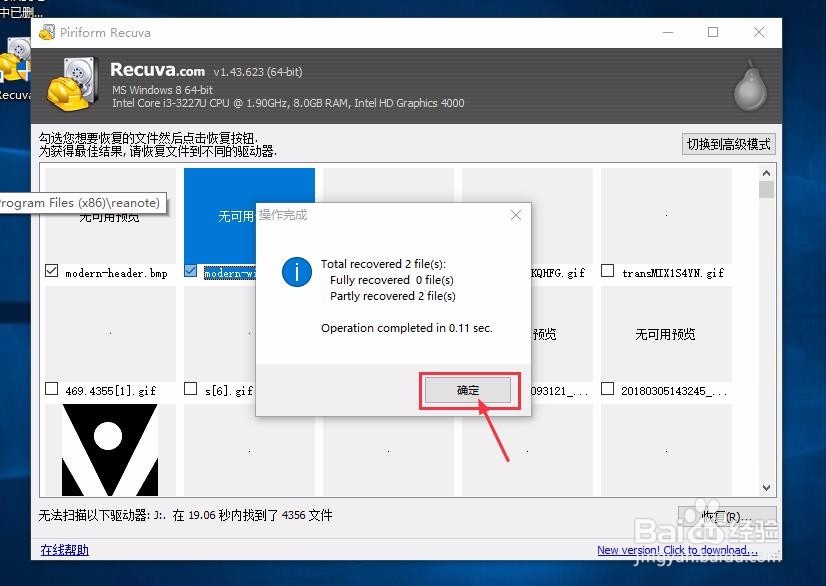Viewport: 826px width, 586px height.
Task: Select the black and white V-shaped thumbnail
Action: (x=110, y=450)
